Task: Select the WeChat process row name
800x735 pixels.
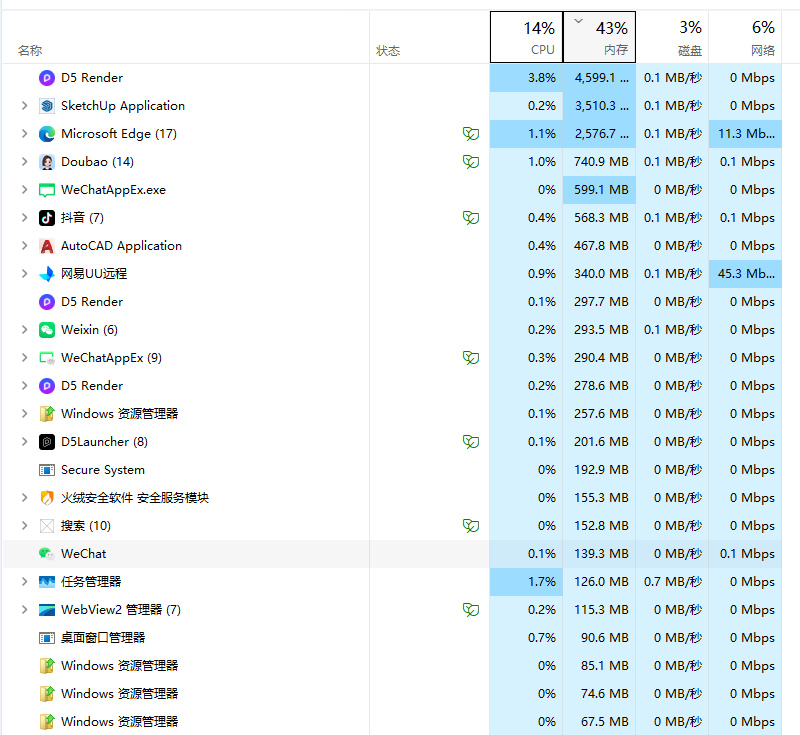Action: [84, 554]
